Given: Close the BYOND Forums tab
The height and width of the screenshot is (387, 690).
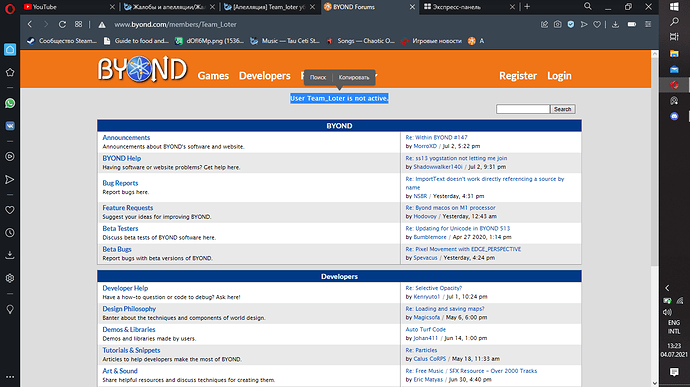Looking at the screenshot, I should [x=412, y=7].
